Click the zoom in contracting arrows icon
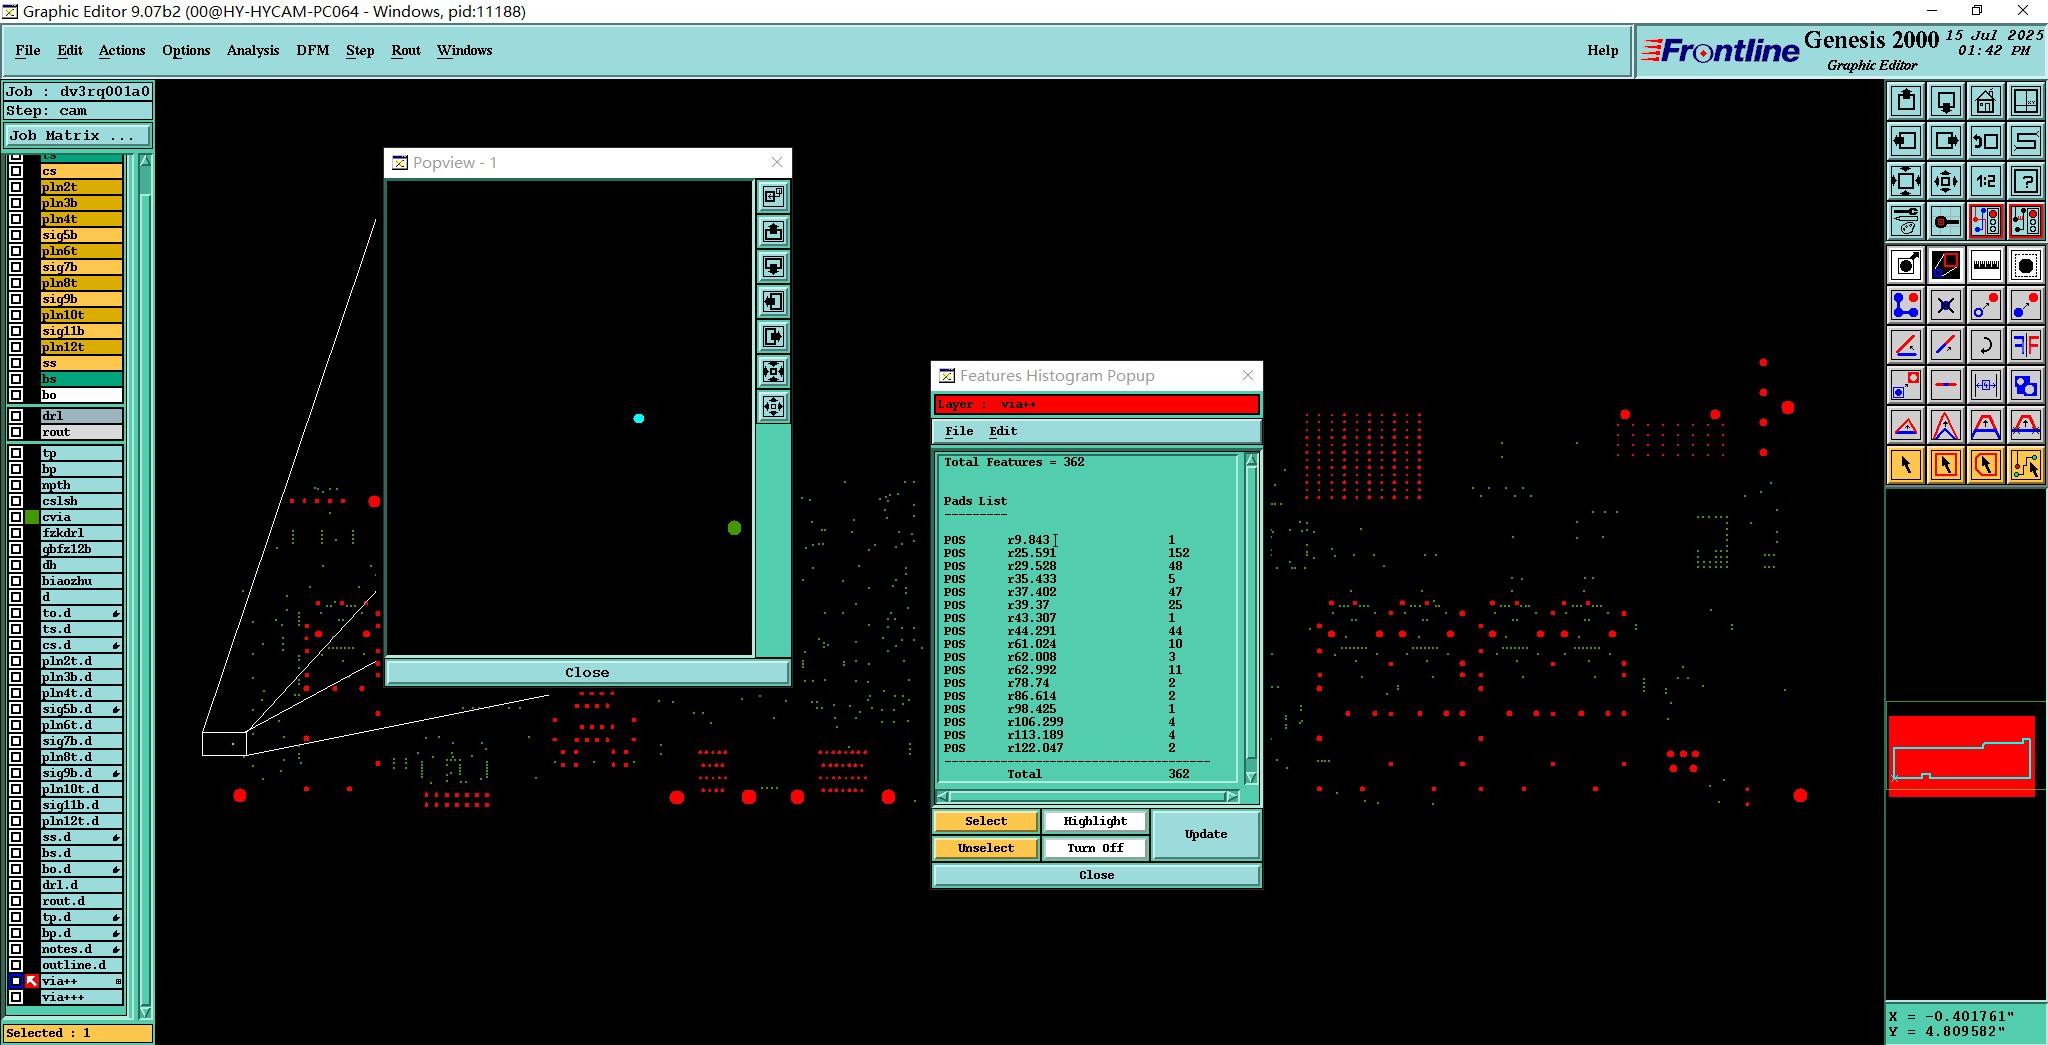 tap(1946, 181)
